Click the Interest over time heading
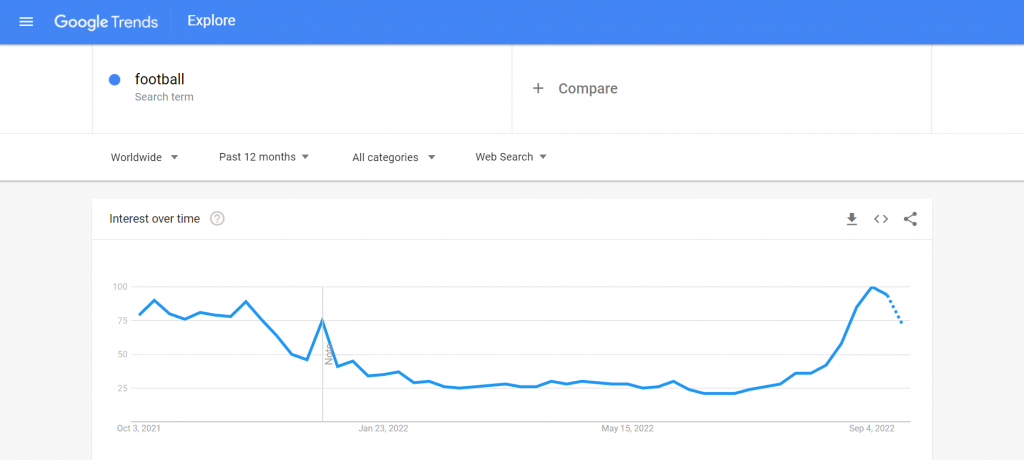Screen dimensions: 1024x460 (154, 219)
